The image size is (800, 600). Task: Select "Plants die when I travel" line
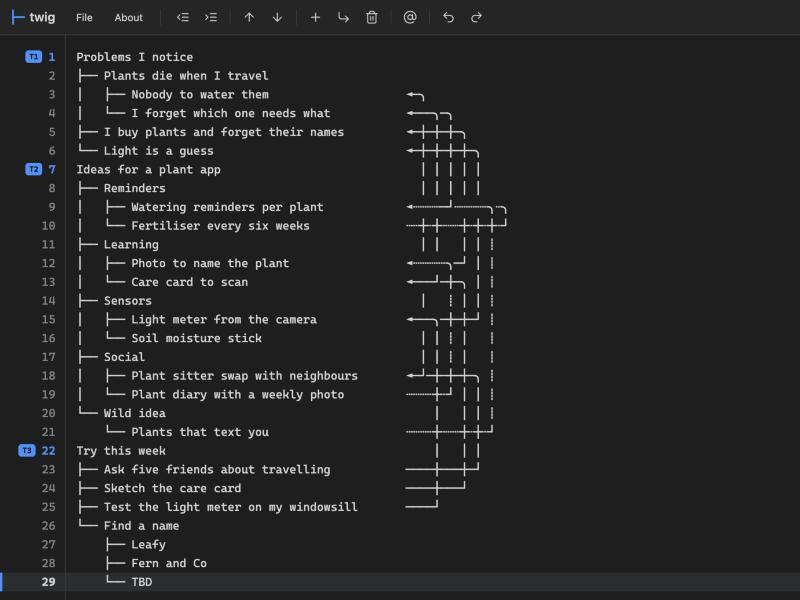(x=186, y=76)
